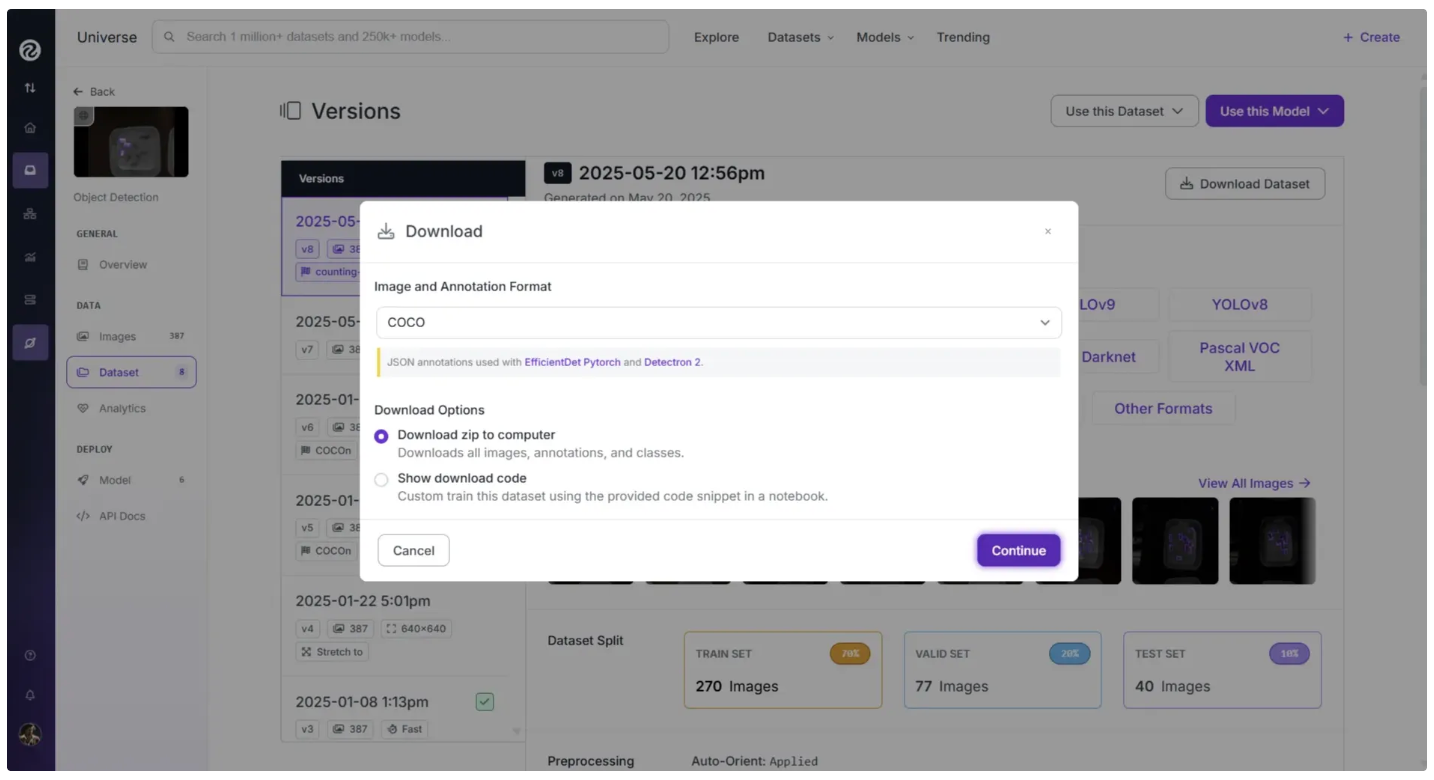The width and height of the screenshot is (1434, 780).
Task: Click the Other Formats button
Action: [x=1163, y=408]
